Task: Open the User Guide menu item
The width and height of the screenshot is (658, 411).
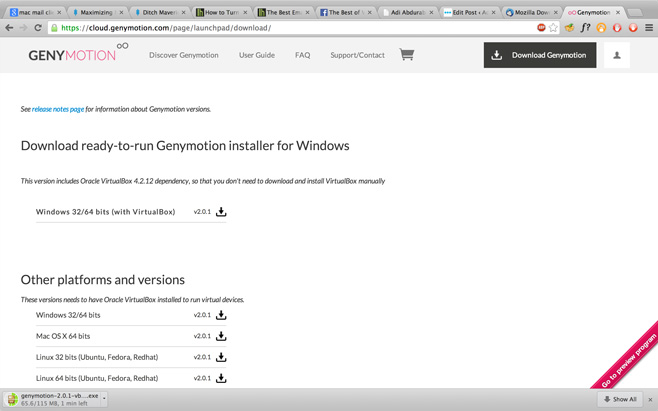Action: point(257,55)
